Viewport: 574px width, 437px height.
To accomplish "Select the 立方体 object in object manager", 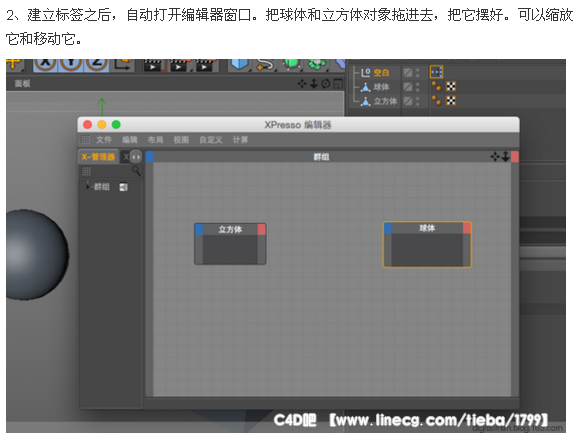I will pyautogui.click(x=385, y=101).
